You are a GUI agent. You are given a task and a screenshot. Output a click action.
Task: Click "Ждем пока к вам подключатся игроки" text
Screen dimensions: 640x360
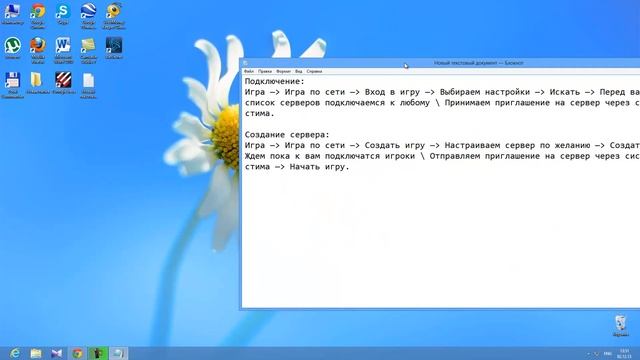point(330,156)
